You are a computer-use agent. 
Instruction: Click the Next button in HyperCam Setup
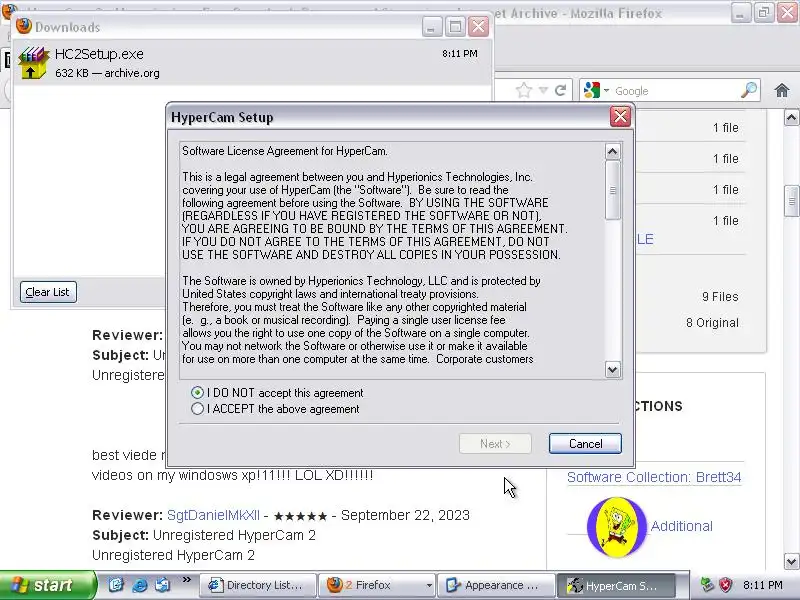click(495, 443)
